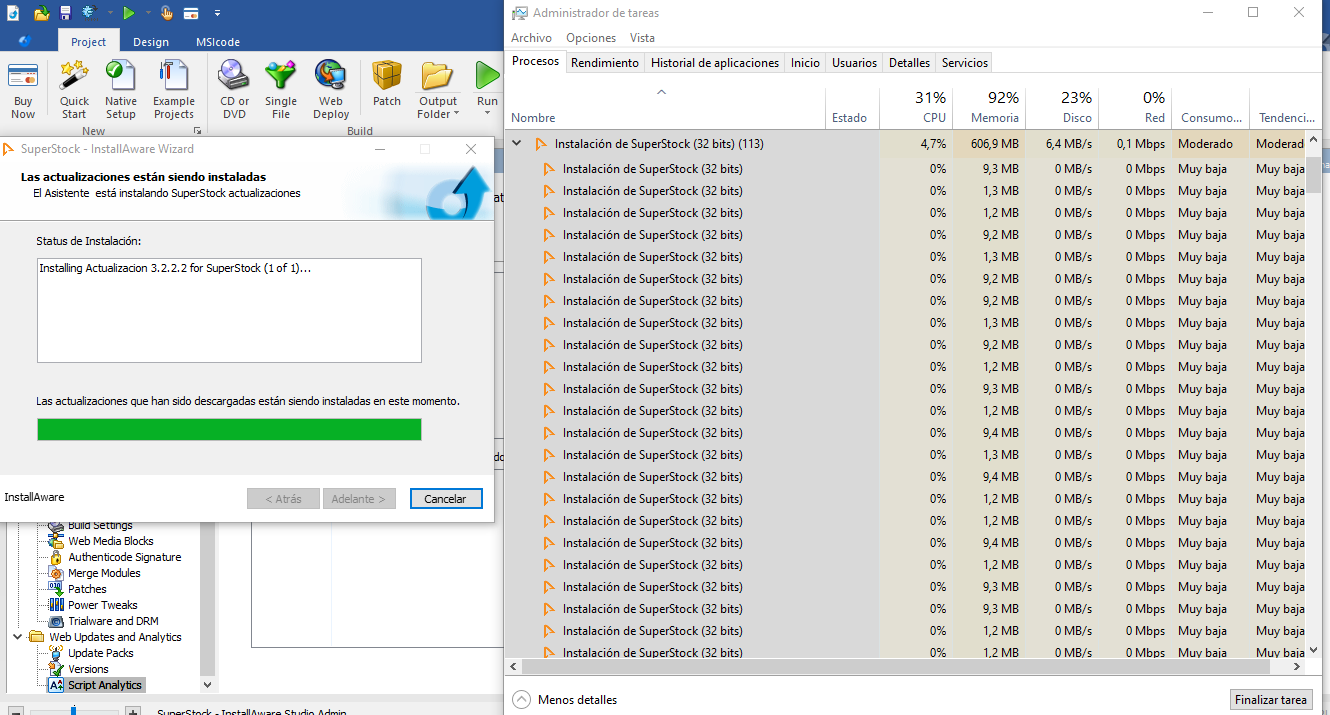Open the Archivo menu in Task Manager
Screen dimensions: 1330x715
[531, 38]
